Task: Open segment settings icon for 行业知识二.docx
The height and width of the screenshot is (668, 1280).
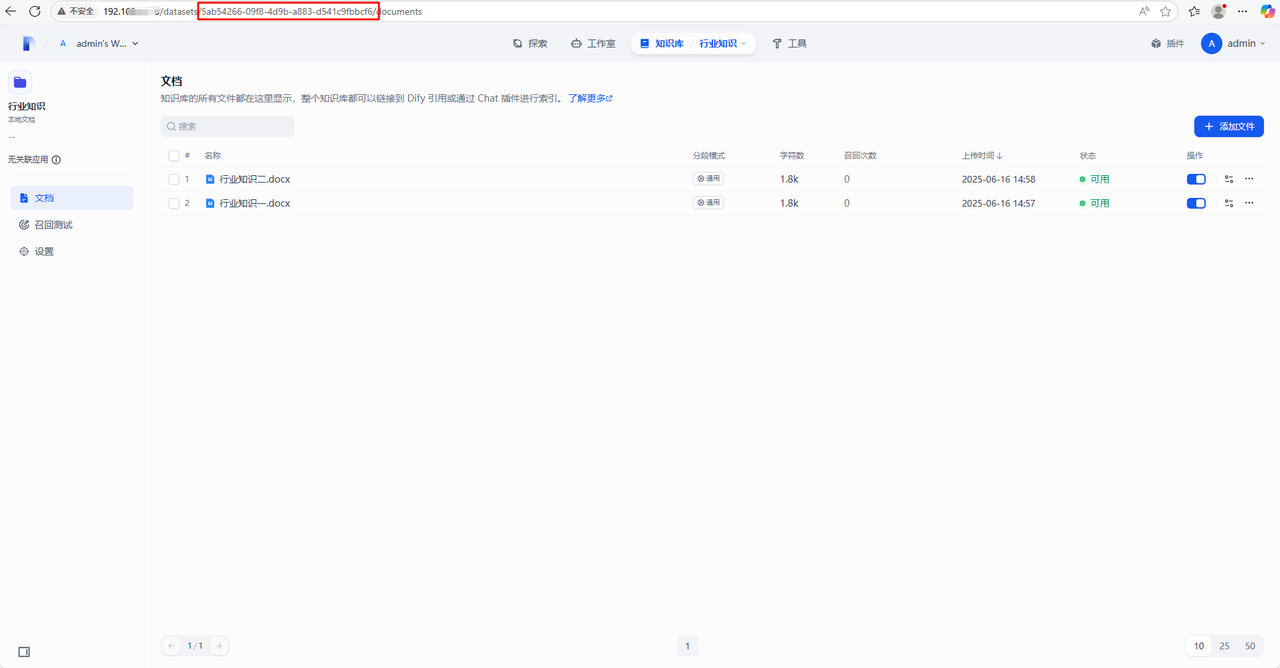Action: 1229,179
